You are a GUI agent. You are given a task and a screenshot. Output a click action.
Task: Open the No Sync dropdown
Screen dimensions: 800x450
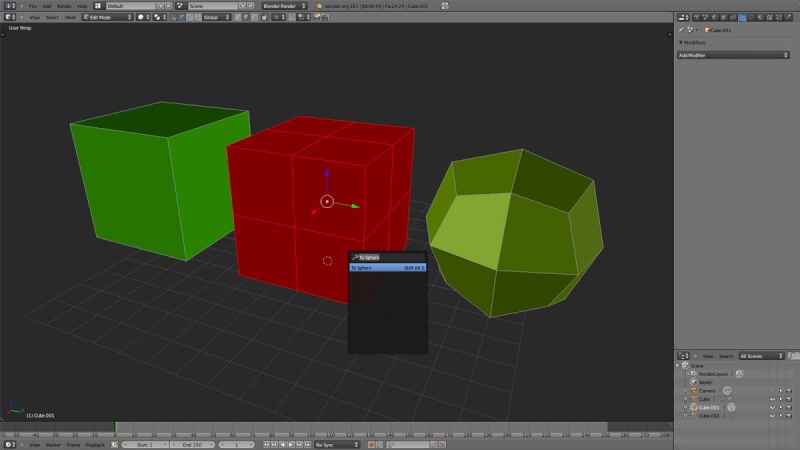(337, 444)
